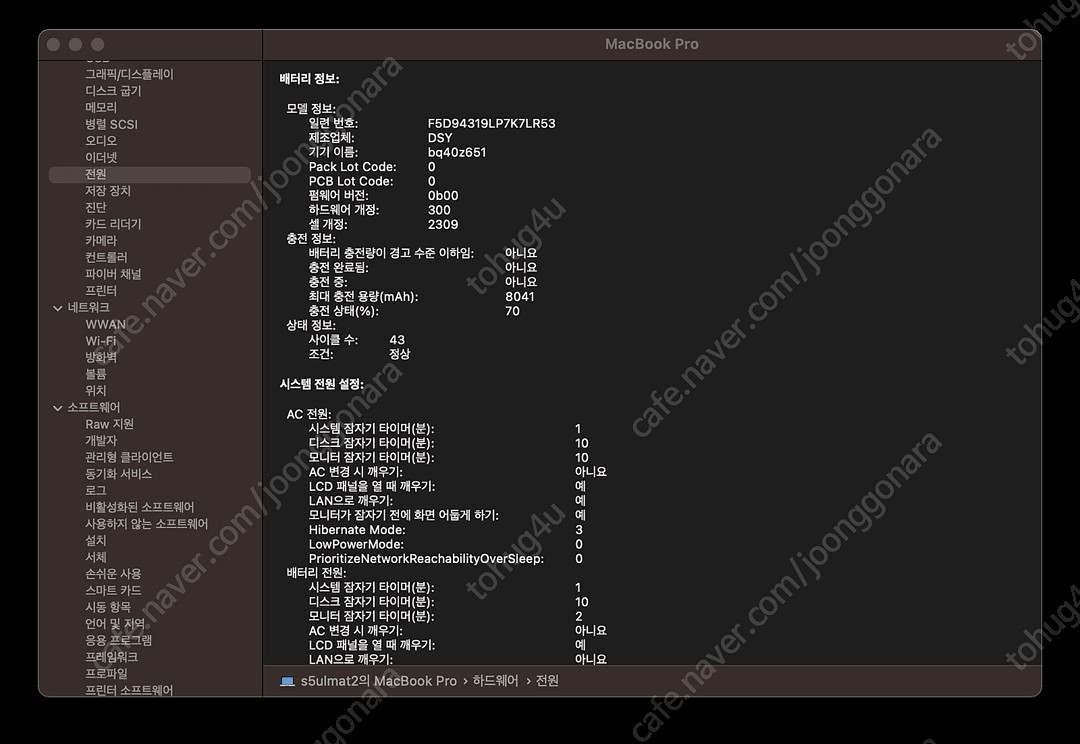Open the 로그 software entry
The height and width of the screenshot is (744, 1080).
point(96,491)
